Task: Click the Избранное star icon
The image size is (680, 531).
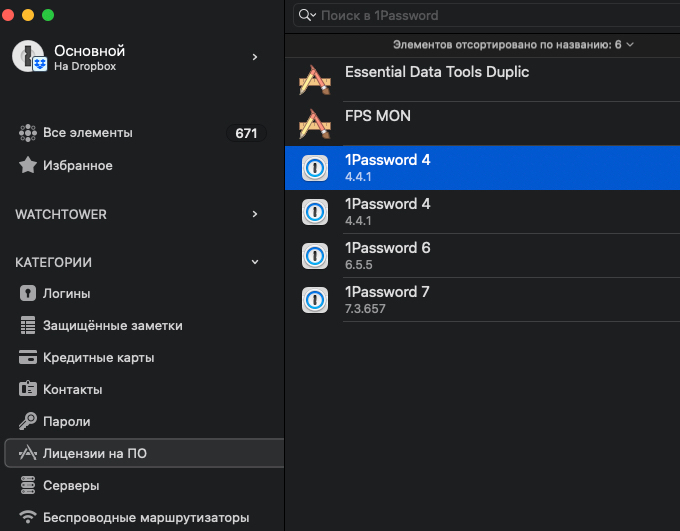Action: point(28,165)
